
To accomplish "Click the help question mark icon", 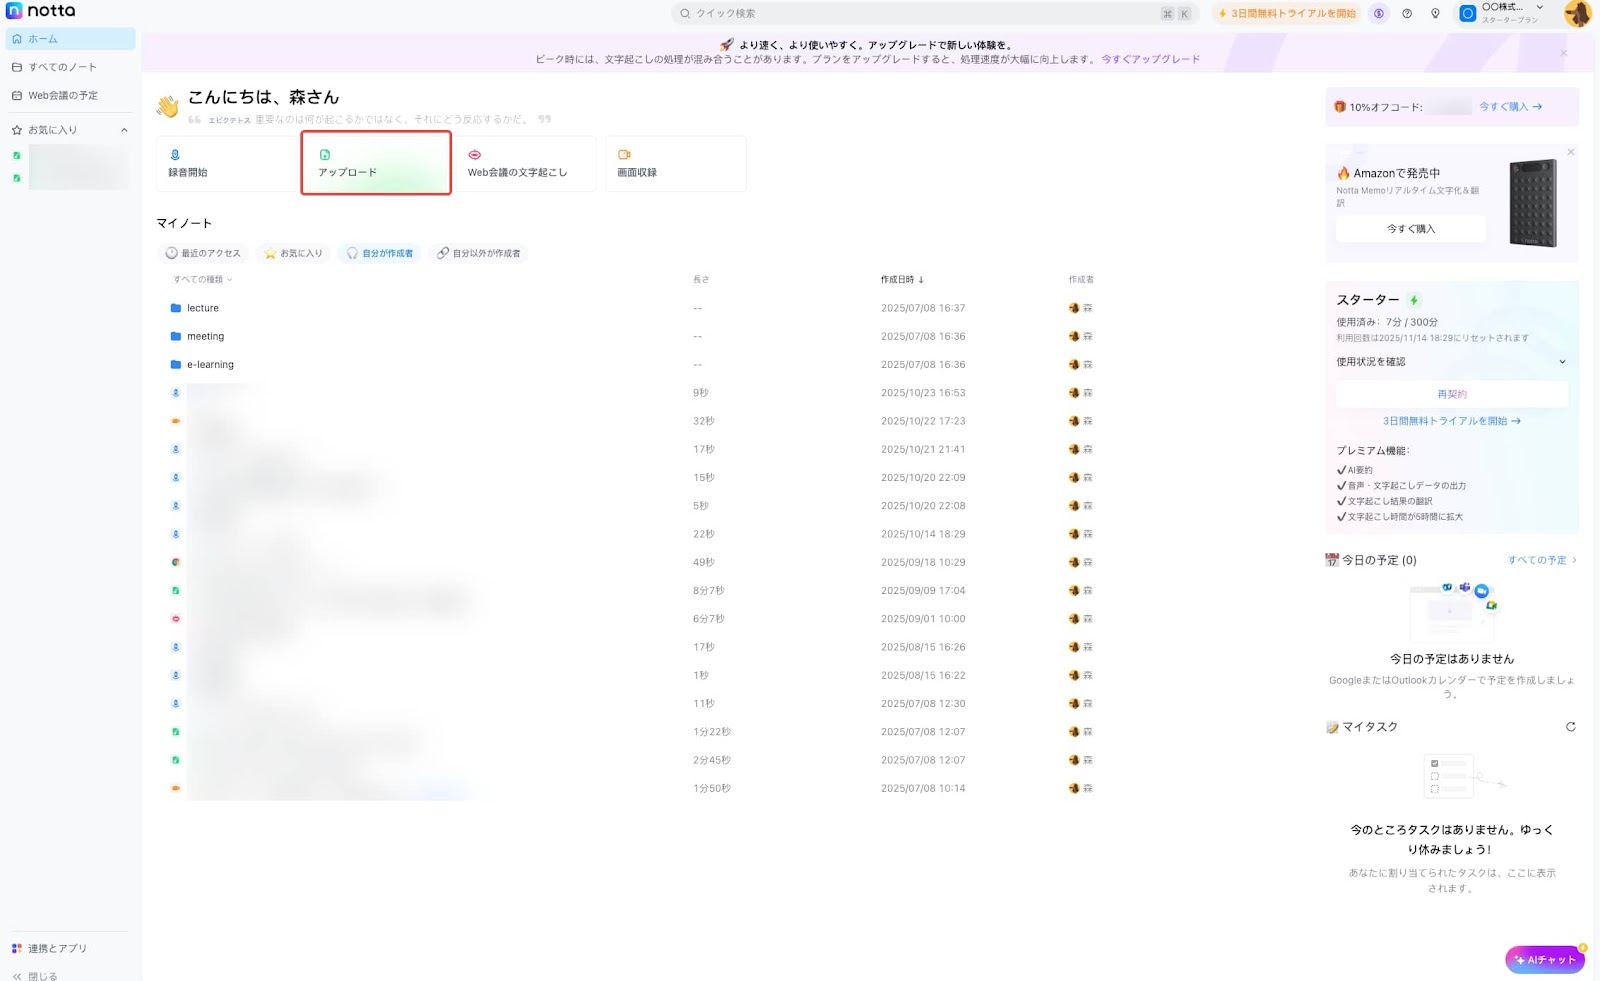I will click(x=1407, y=14).
